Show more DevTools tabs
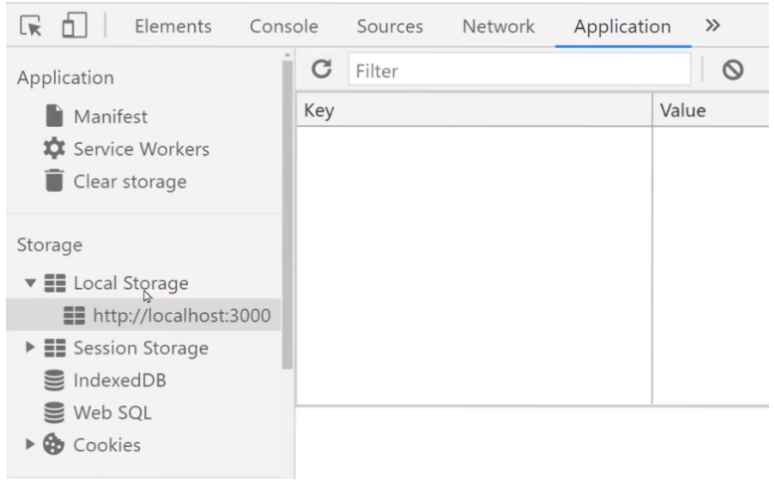Viewport: 774px width, 486px height. [712, 25]
